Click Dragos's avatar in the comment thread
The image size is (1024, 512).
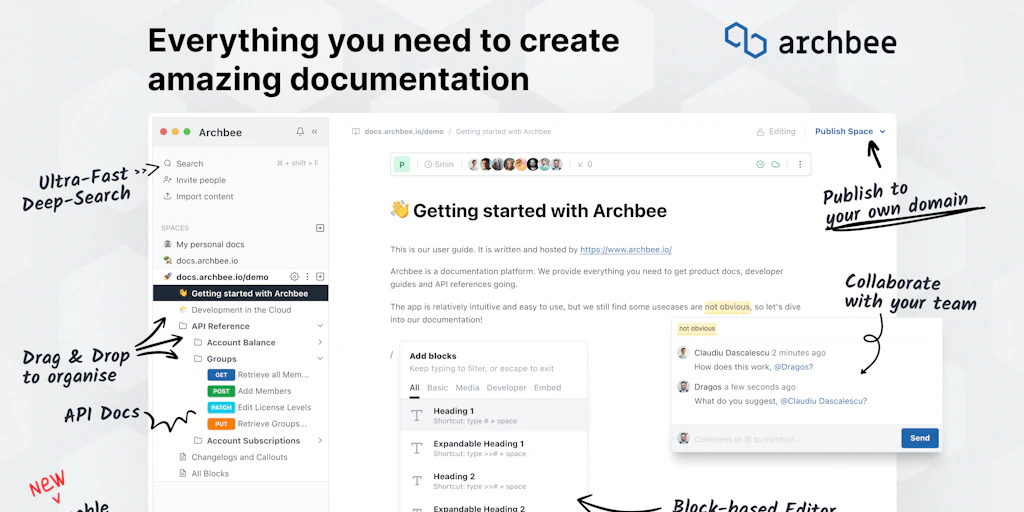click(x=684, y=387)
